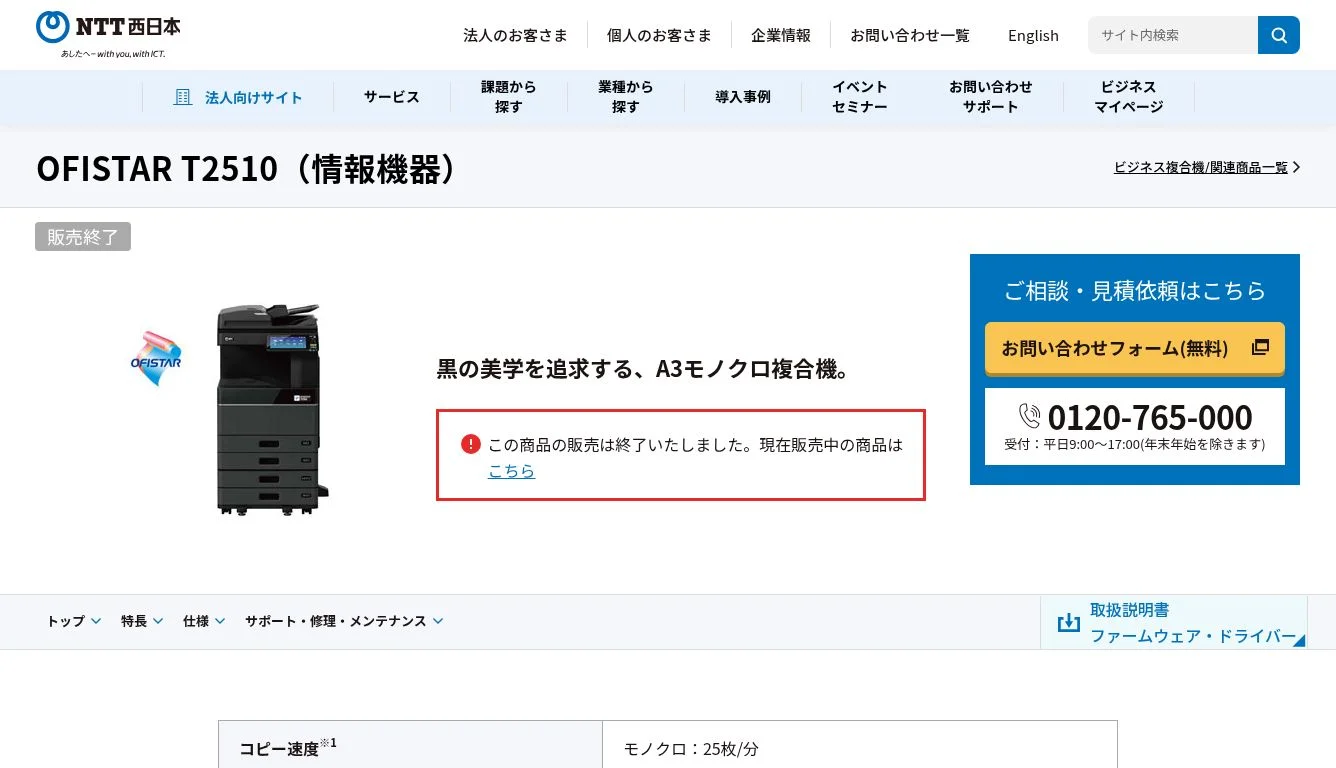Open the 業種から探す menu
1336x768 pixels.
click(x=626, y=97)
